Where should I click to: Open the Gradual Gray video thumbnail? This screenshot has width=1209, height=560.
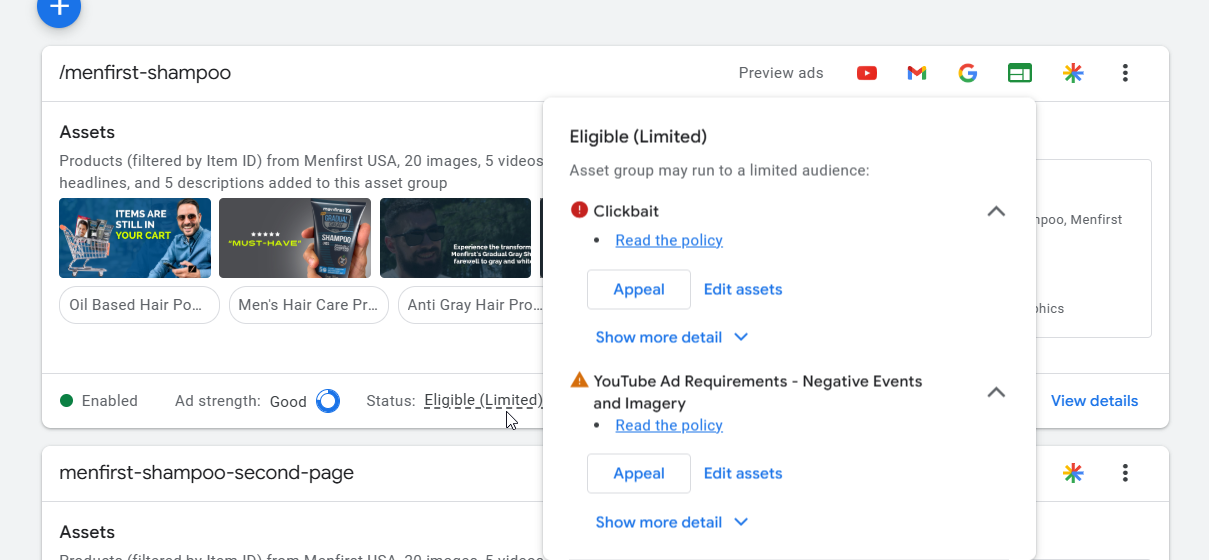coord(455,238)
